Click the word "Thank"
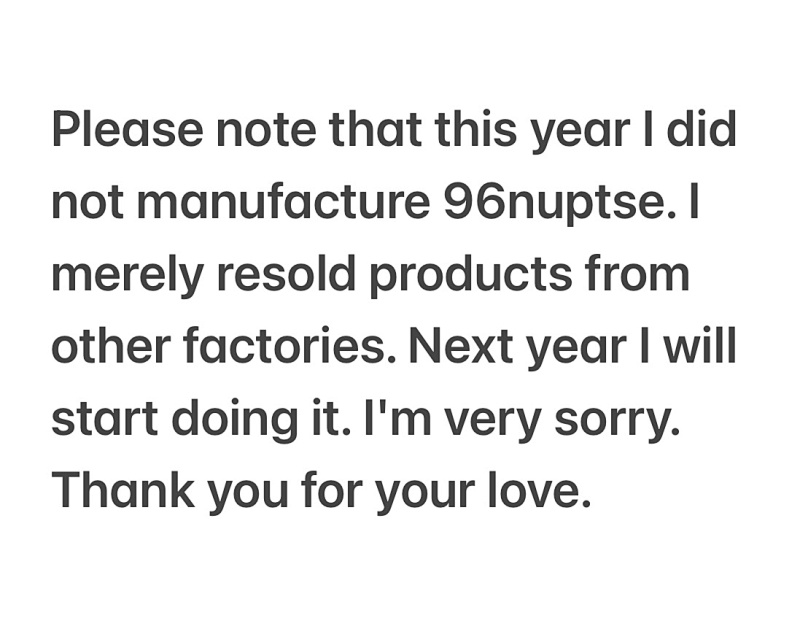Viewport: 800px width, 637px height. [x=123, y=491]
